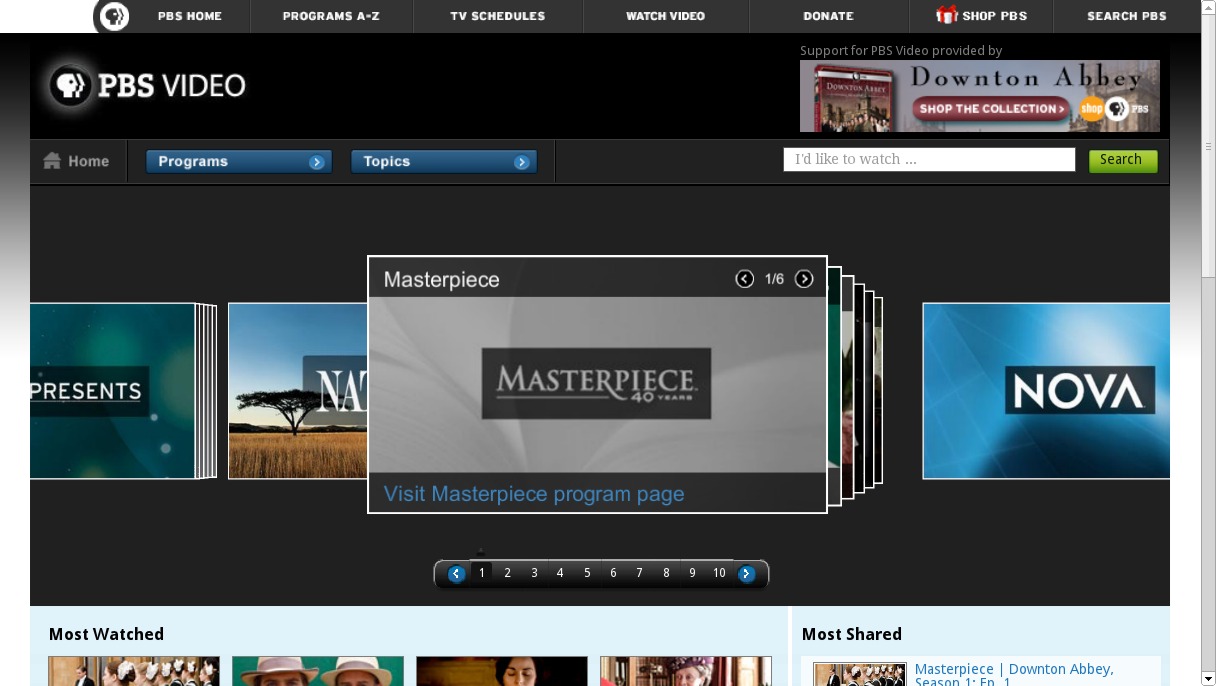Jump to carousel page 6
The height and width of the screenshot is (686, 1216).
[613, 573]
